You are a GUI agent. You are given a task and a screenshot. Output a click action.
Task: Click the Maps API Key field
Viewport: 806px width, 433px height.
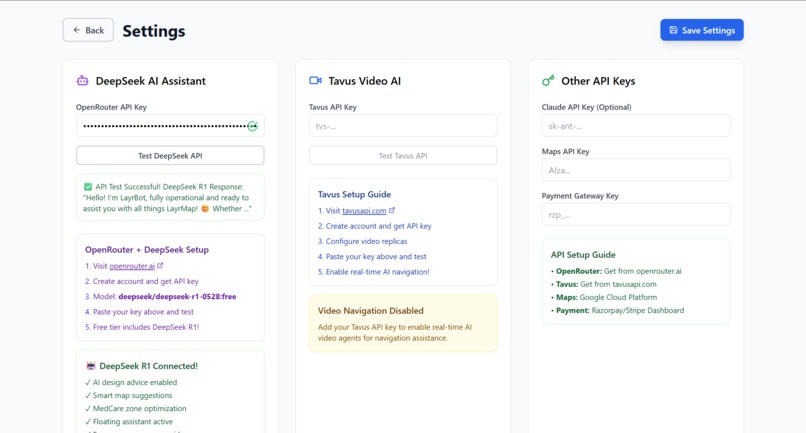(636, 170)
